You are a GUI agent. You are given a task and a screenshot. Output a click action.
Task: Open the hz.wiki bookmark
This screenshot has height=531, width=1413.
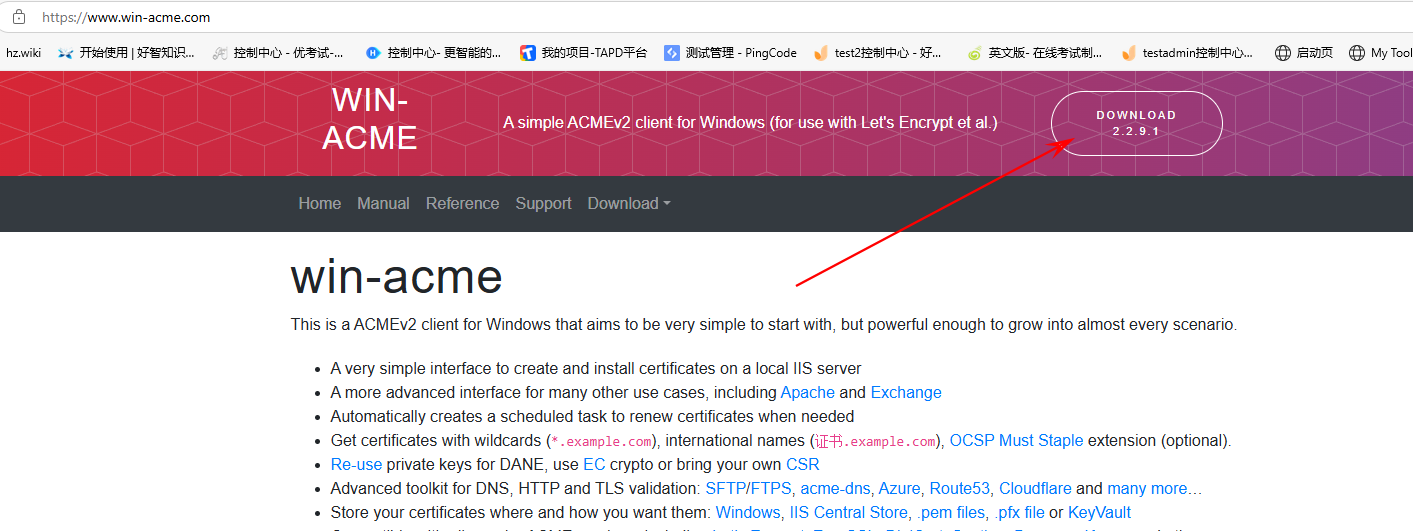[23, 53]
